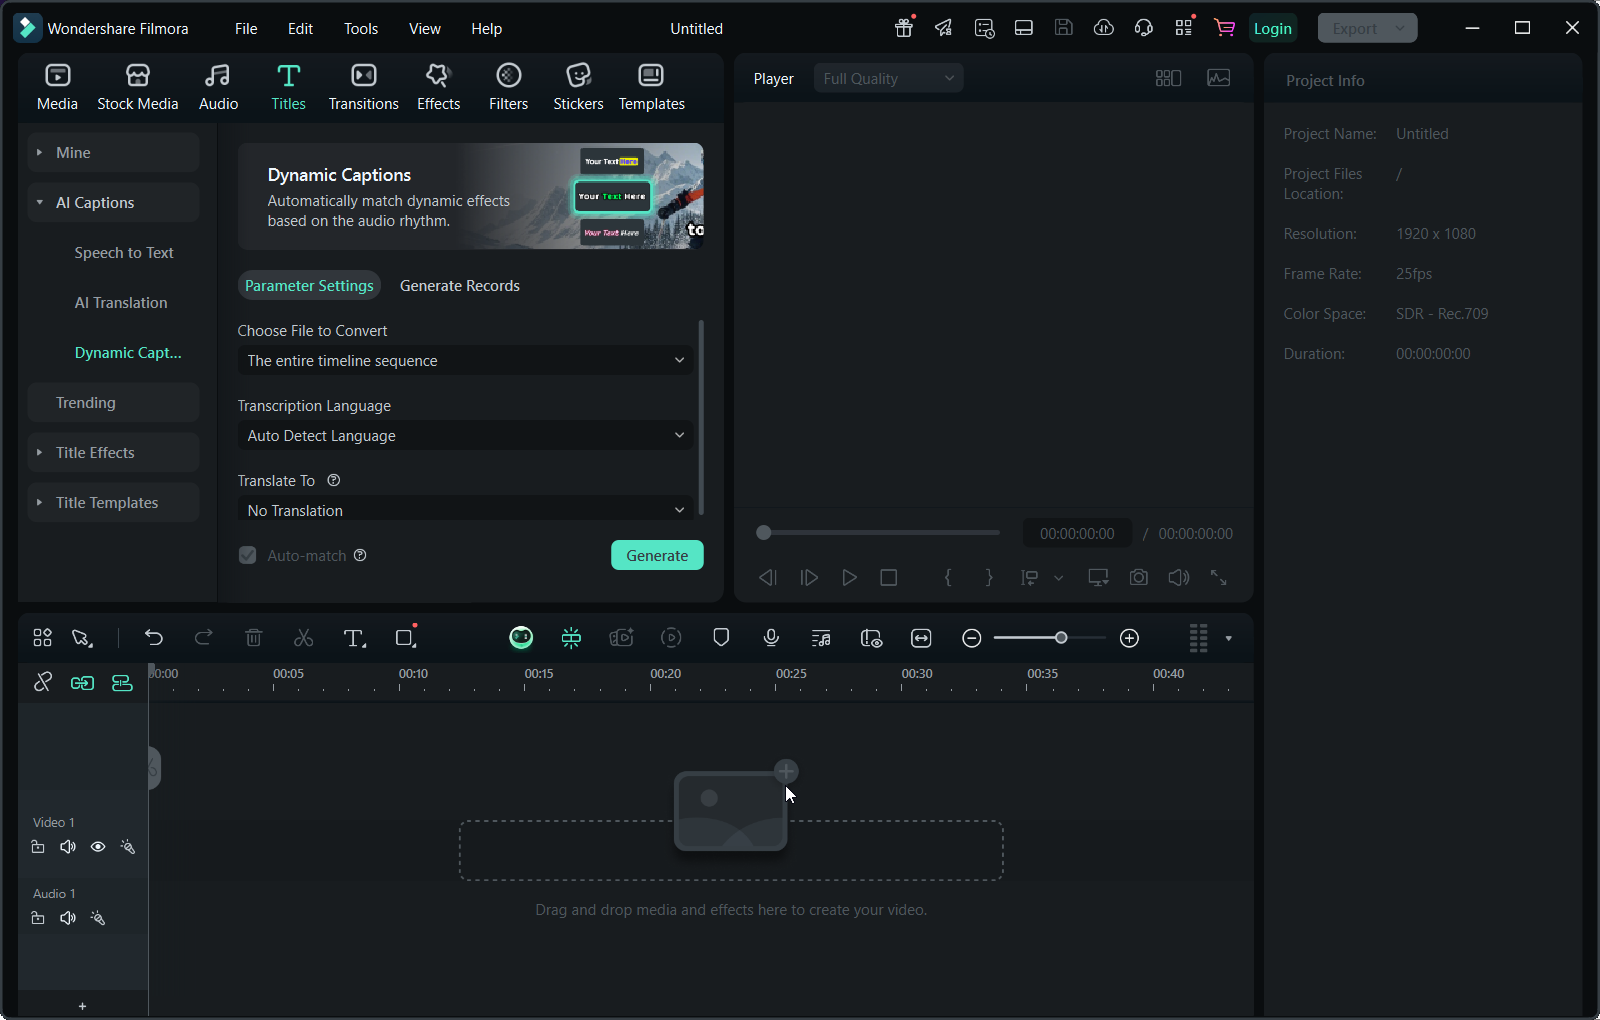Screen dimensions: 1600x1020
Task: Click the shopping cart icon
Action: [x=1224, y=28]
